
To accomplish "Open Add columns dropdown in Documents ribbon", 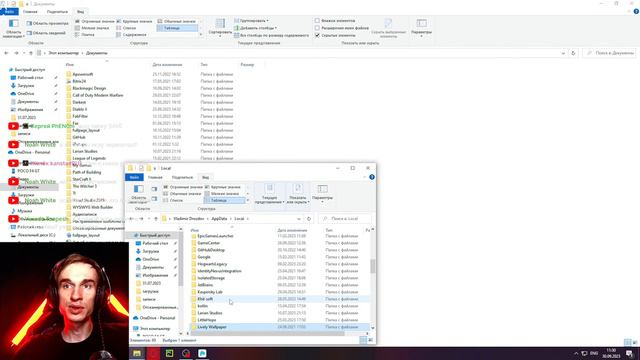I will click(256, 28).
